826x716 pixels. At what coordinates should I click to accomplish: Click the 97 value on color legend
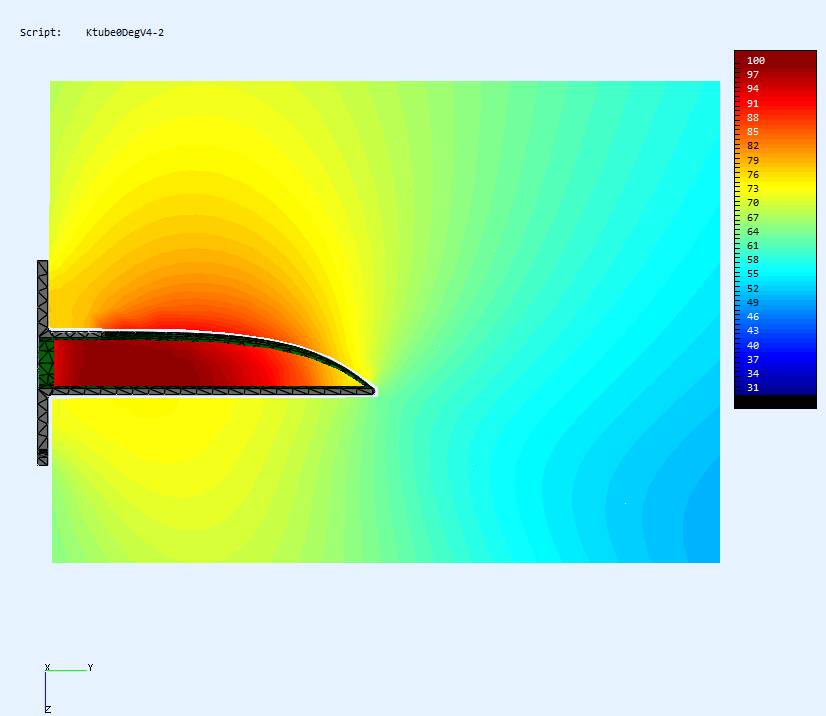(x=753, y=75)
